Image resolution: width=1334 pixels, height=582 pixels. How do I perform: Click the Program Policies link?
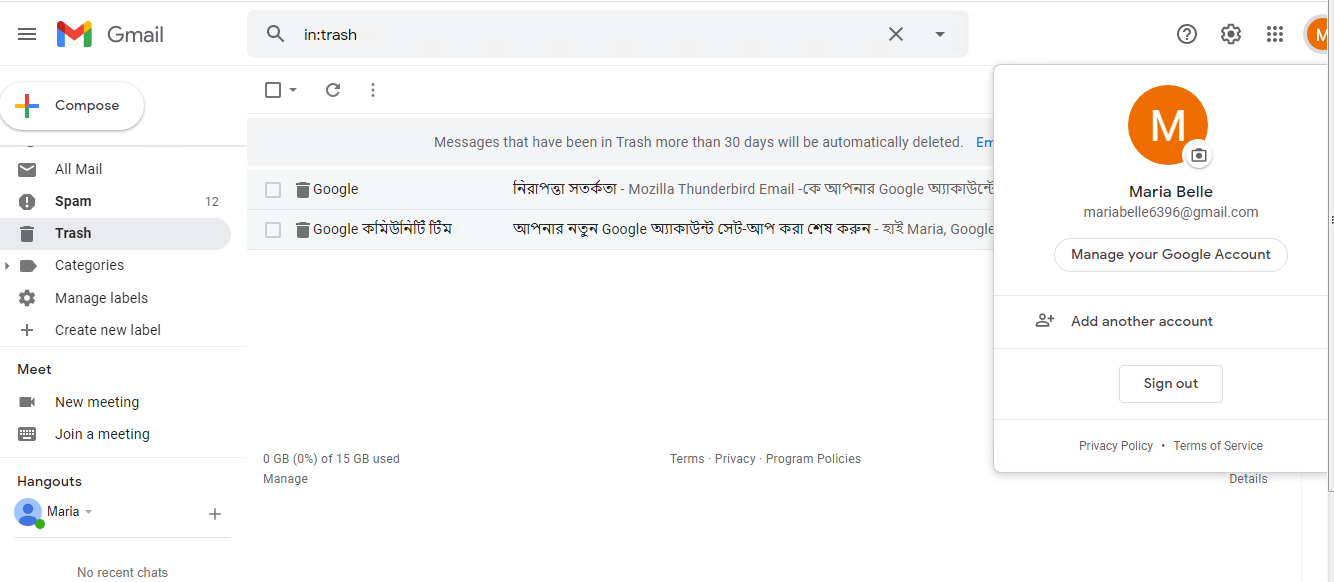(813, 459)
